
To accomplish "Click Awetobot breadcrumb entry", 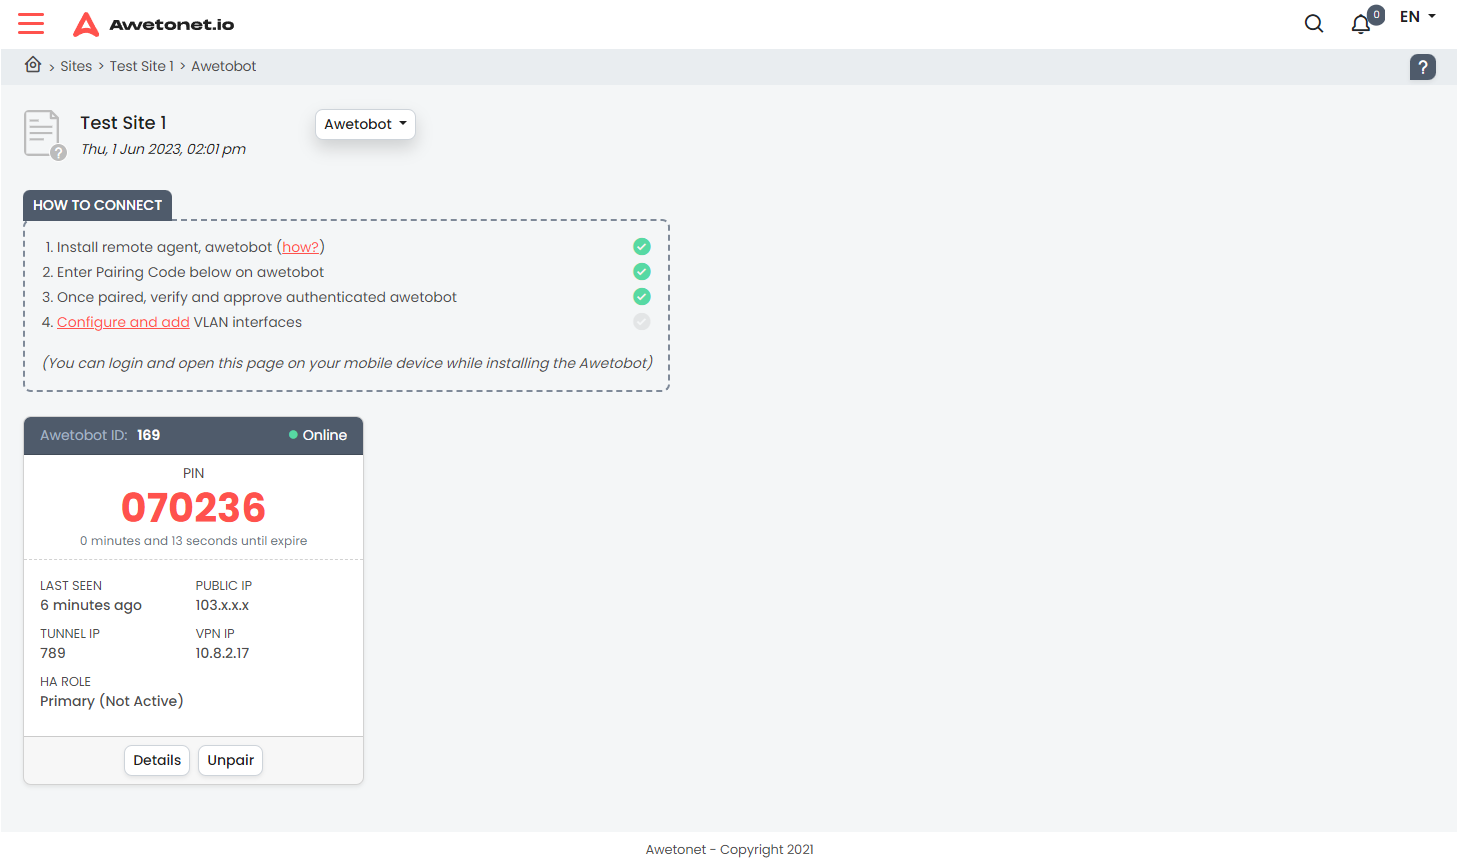I will 224,66.
